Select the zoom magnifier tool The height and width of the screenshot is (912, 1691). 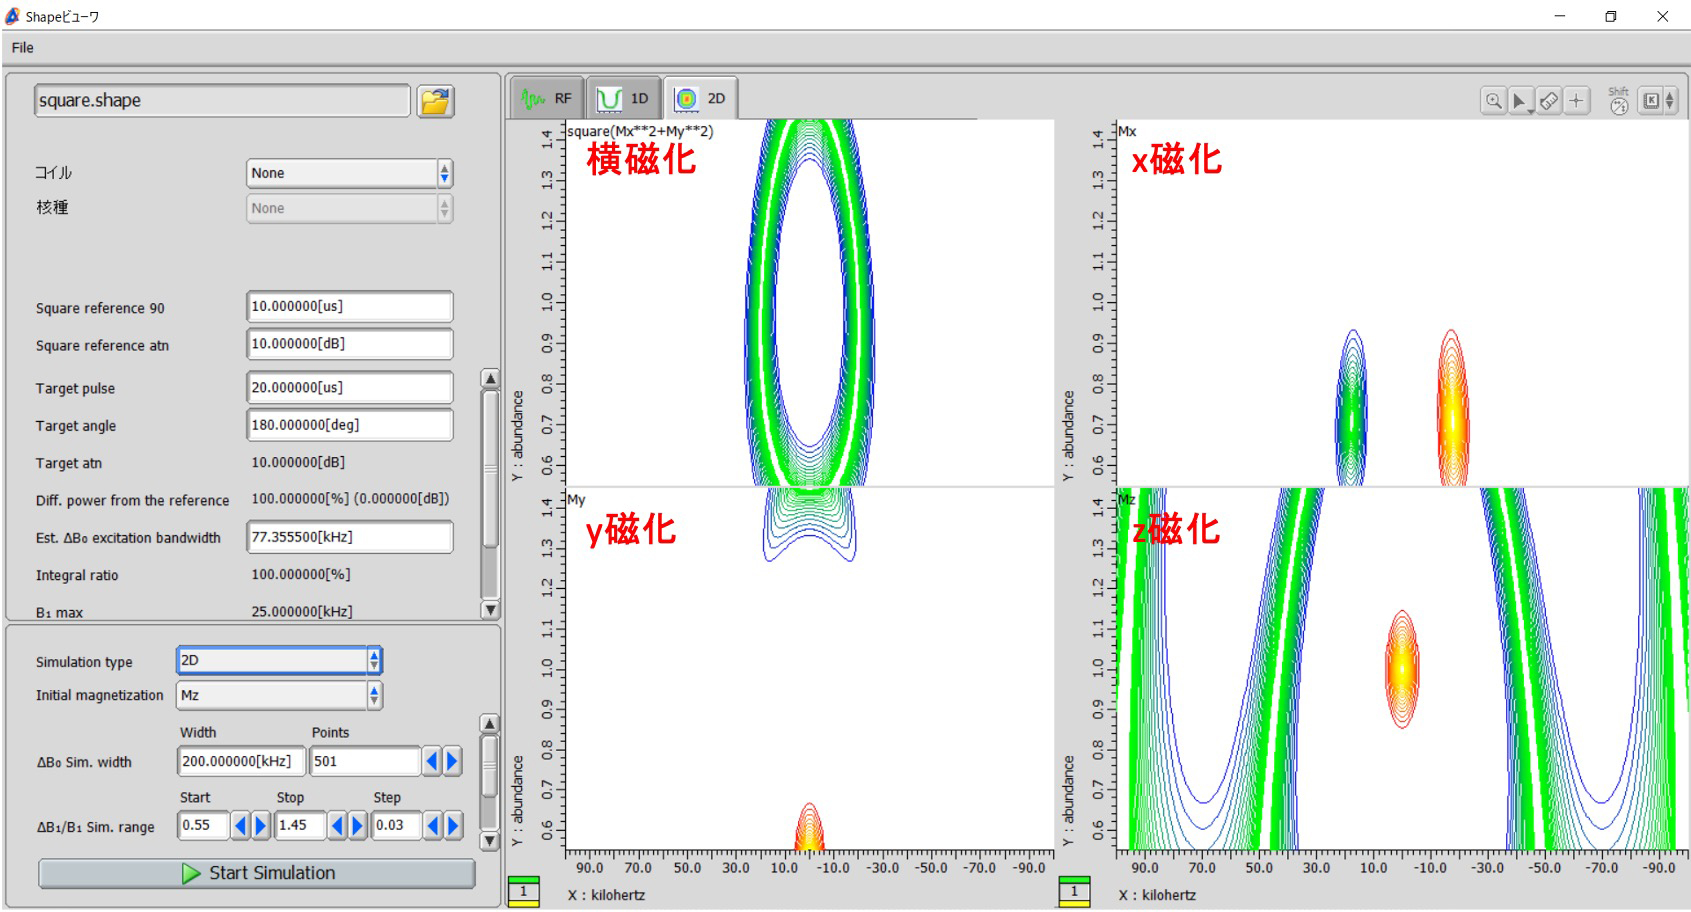coord(1493,101)
